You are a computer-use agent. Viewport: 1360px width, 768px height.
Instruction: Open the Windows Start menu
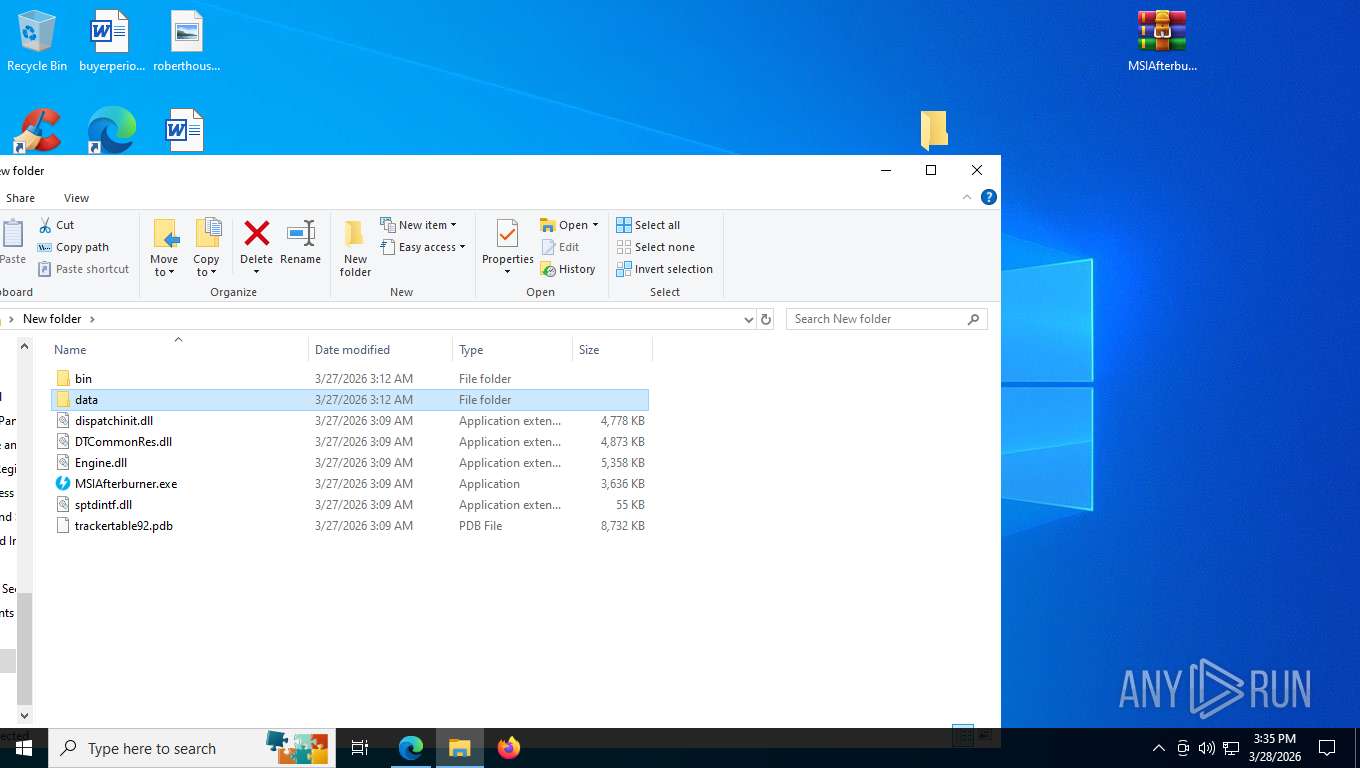(24, 748)
